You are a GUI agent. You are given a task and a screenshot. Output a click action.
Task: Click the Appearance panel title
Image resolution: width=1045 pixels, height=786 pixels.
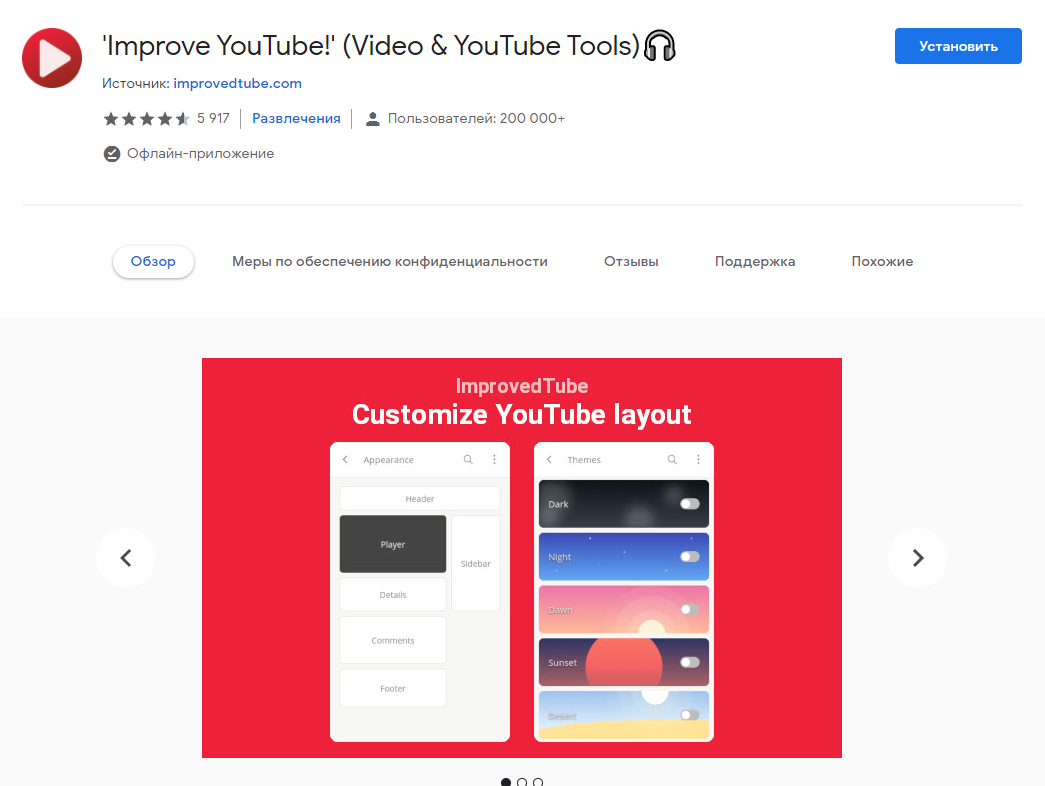[389, 460]
